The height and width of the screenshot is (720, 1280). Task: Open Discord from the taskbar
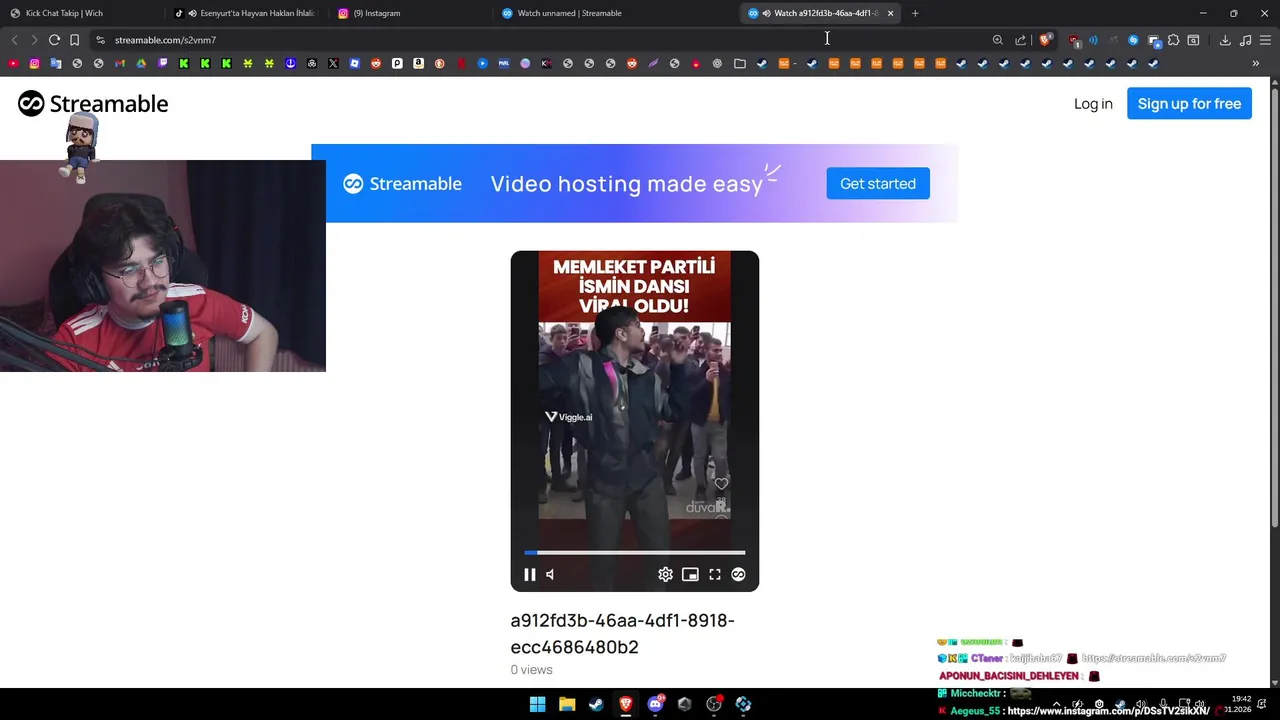655,704
